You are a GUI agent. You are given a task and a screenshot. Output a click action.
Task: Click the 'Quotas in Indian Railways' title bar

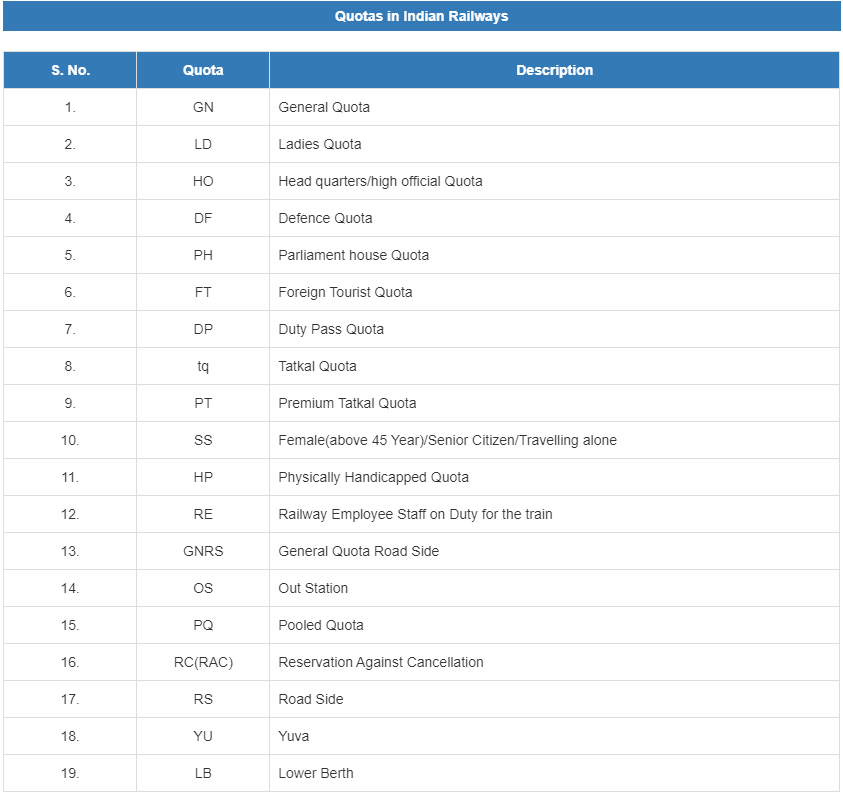click(x=421, y=16)
